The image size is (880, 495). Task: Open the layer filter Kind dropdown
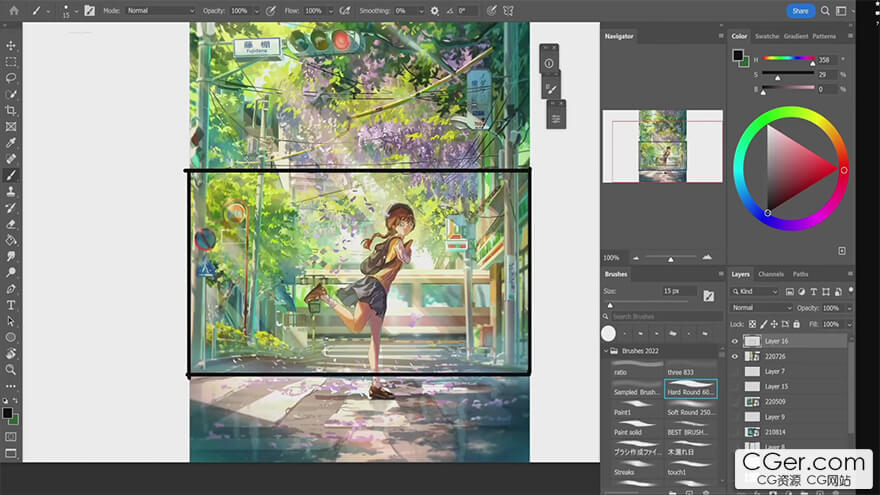click(x=755, y=292)
